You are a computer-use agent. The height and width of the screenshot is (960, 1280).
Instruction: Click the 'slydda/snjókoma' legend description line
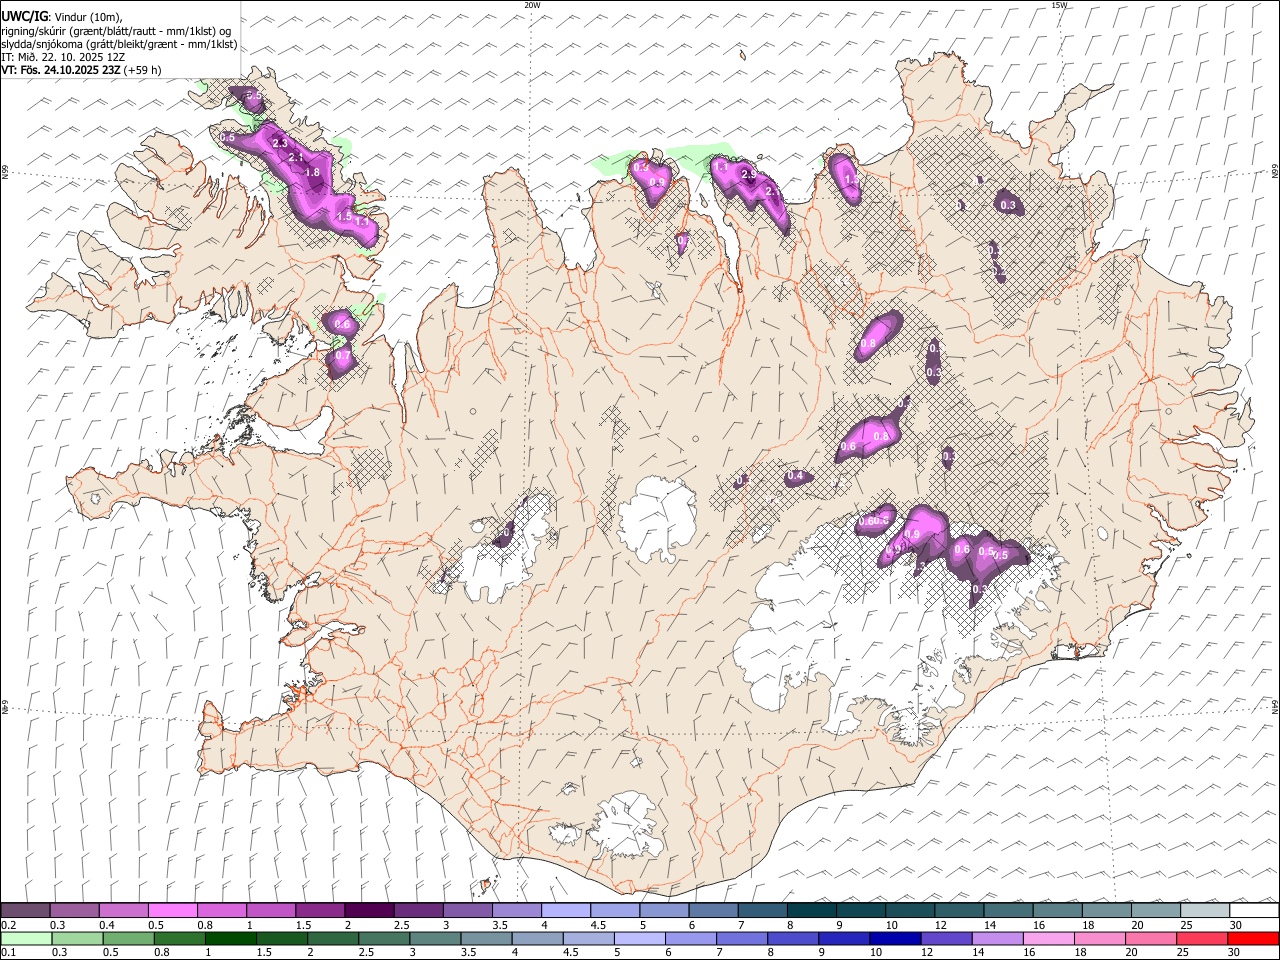(x=119, y=44)
